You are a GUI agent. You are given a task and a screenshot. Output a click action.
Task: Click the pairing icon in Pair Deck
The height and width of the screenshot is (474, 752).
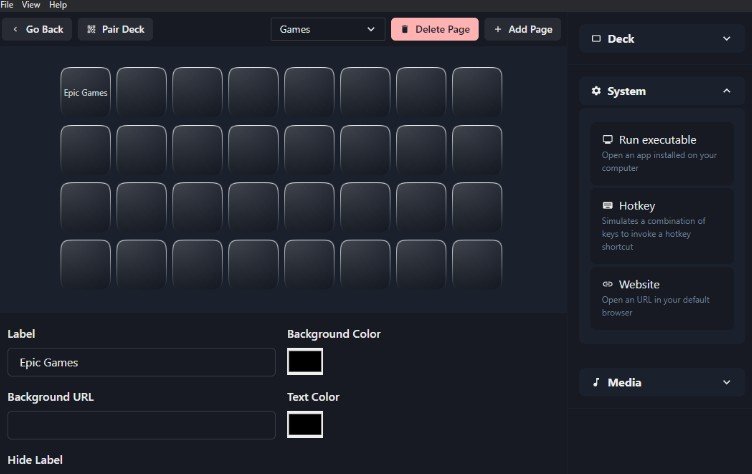coord(91,29)
